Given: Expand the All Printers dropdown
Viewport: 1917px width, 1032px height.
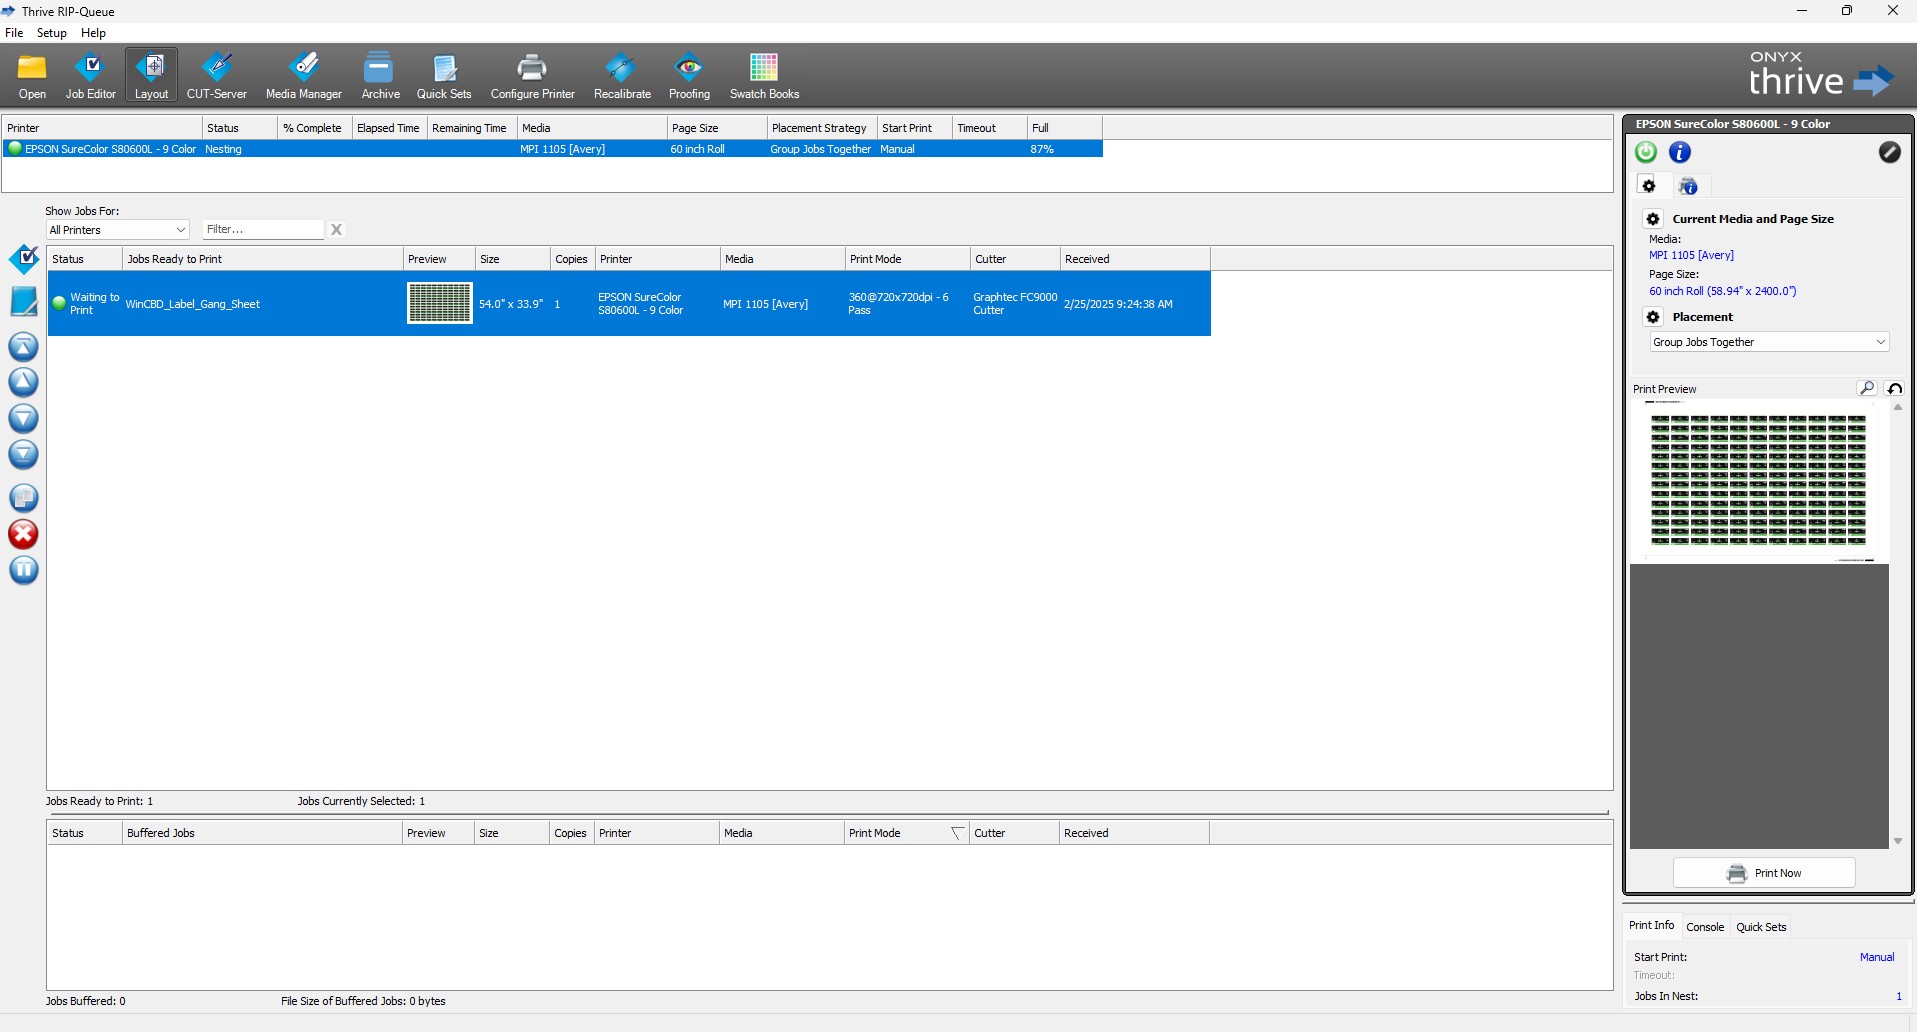Looking at the screenshot, I should [x=118, y=230].
